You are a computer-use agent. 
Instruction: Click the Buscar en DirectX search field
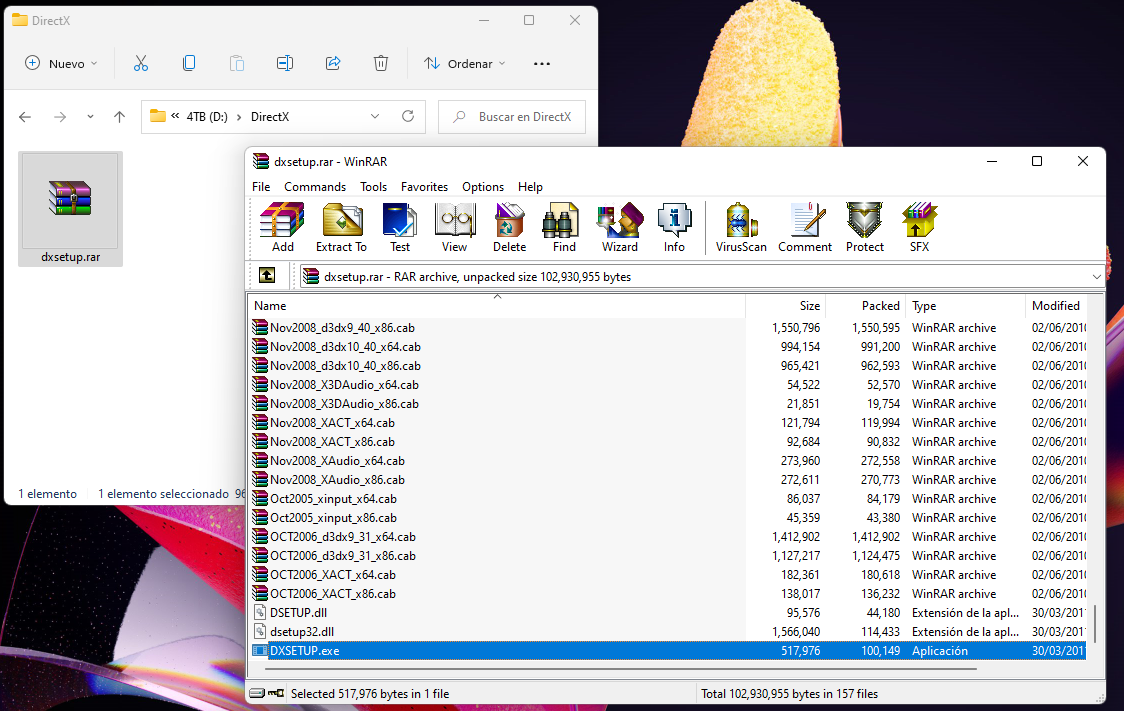512,117
